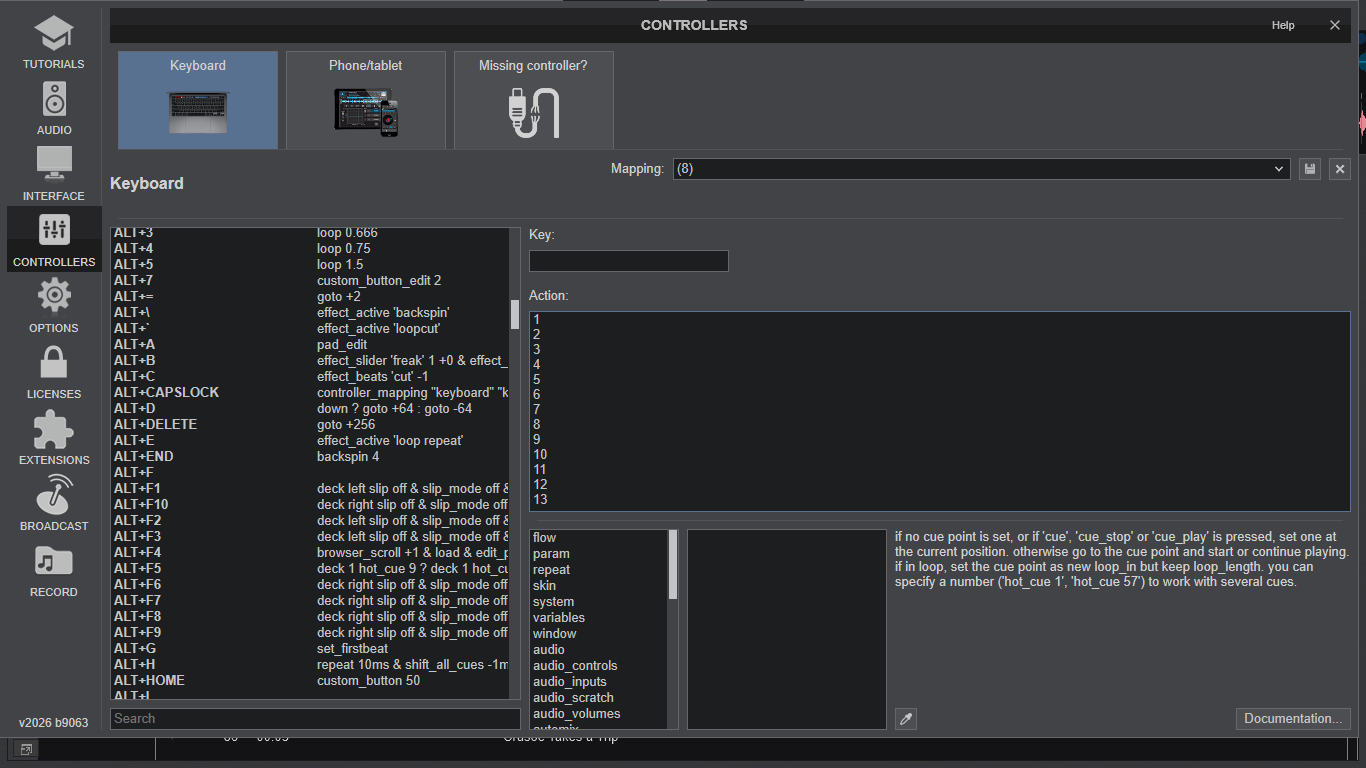Open the Tutorials section
The image size is (1366, 768).
[x=54, y=43]
